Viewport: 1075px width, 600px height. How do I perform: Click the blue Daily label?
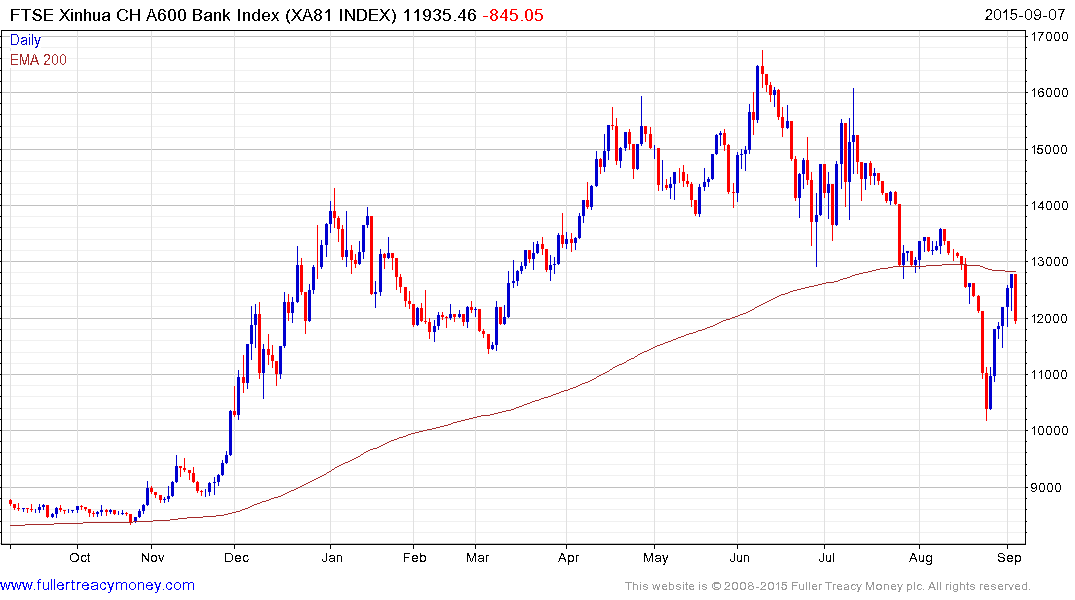(25, 40)
